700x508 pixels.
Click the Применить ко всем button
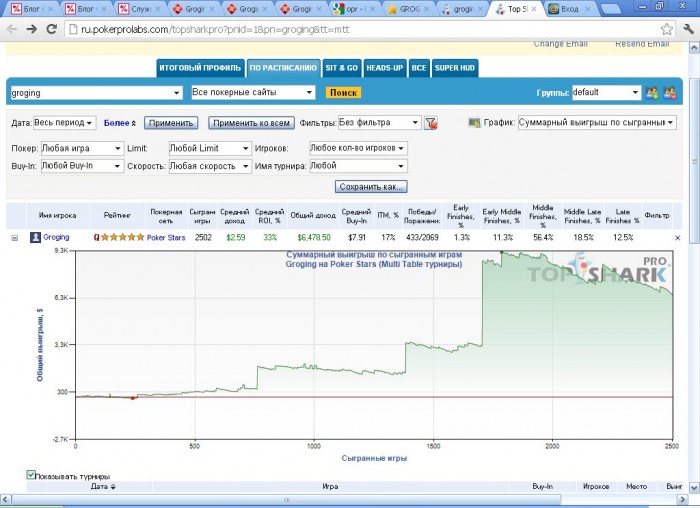click(x=251, y=123)
